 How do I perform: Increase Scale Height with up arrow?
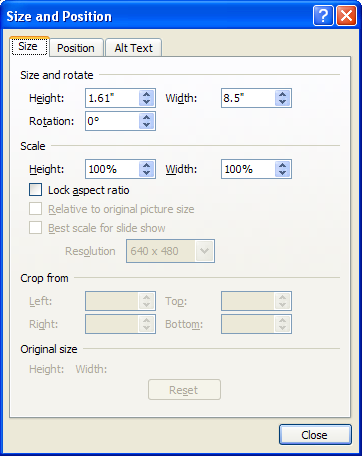(146, 165)
